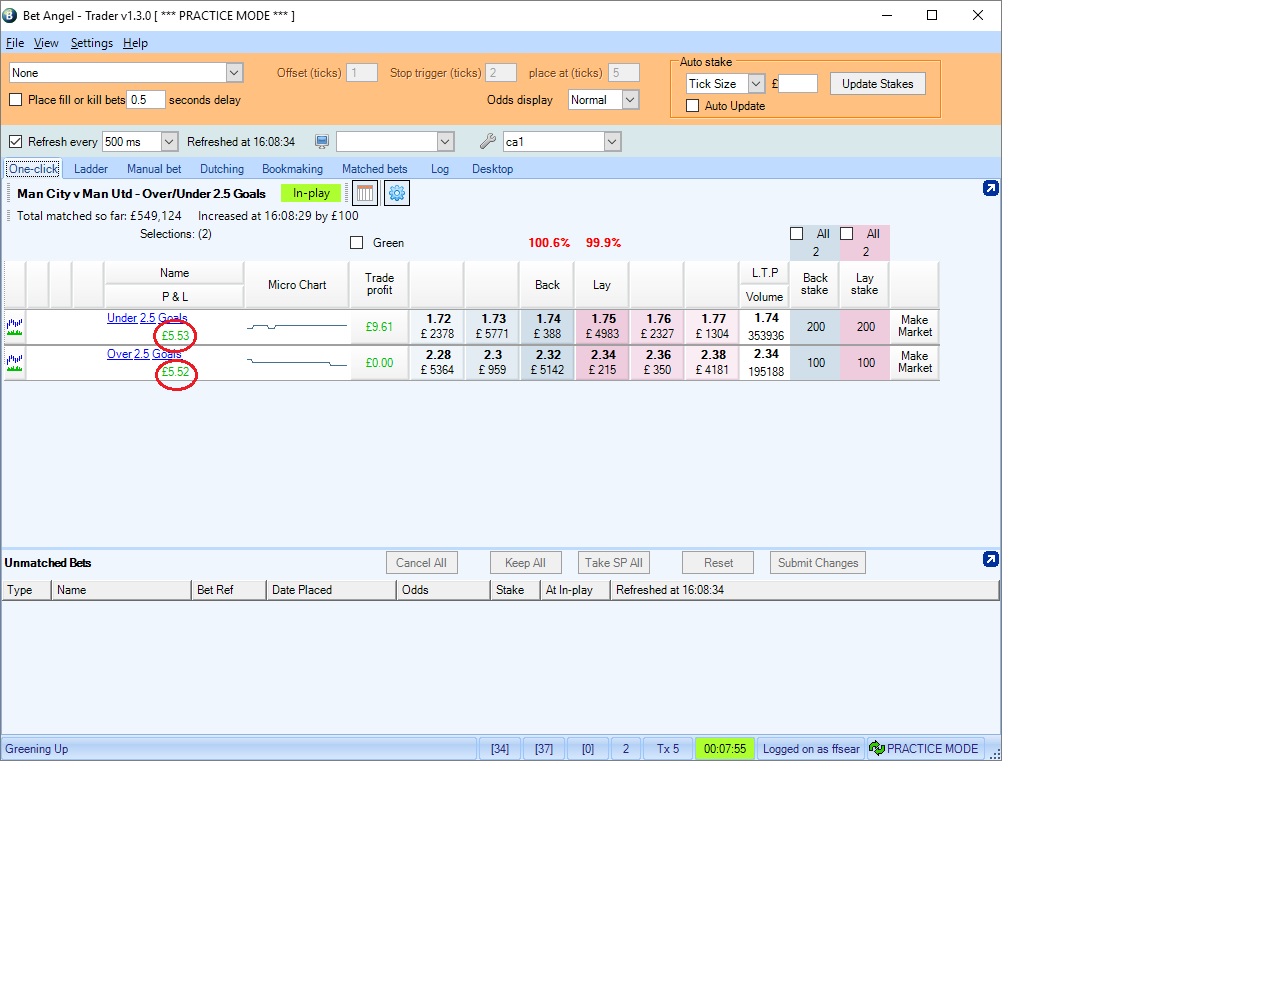Click the Cancel All button
This screenshot has width=1280, height=984.
[421, 562]
